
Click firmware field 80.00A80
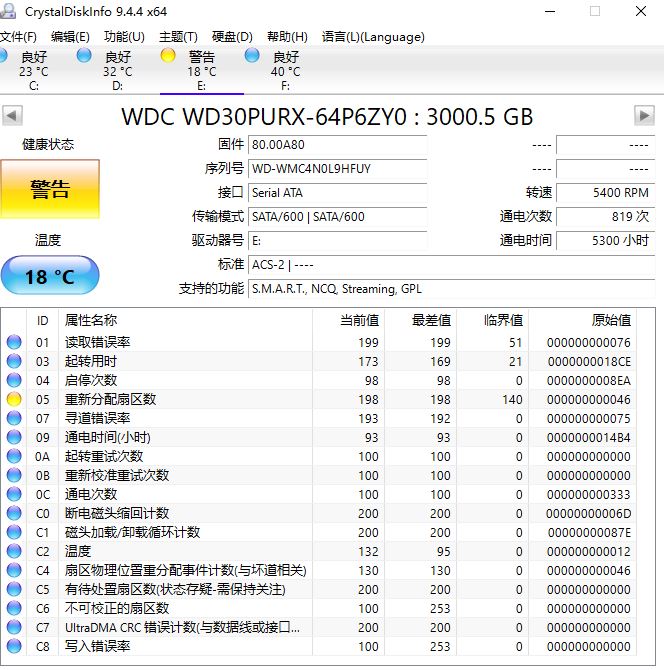(x=338, y=145)
